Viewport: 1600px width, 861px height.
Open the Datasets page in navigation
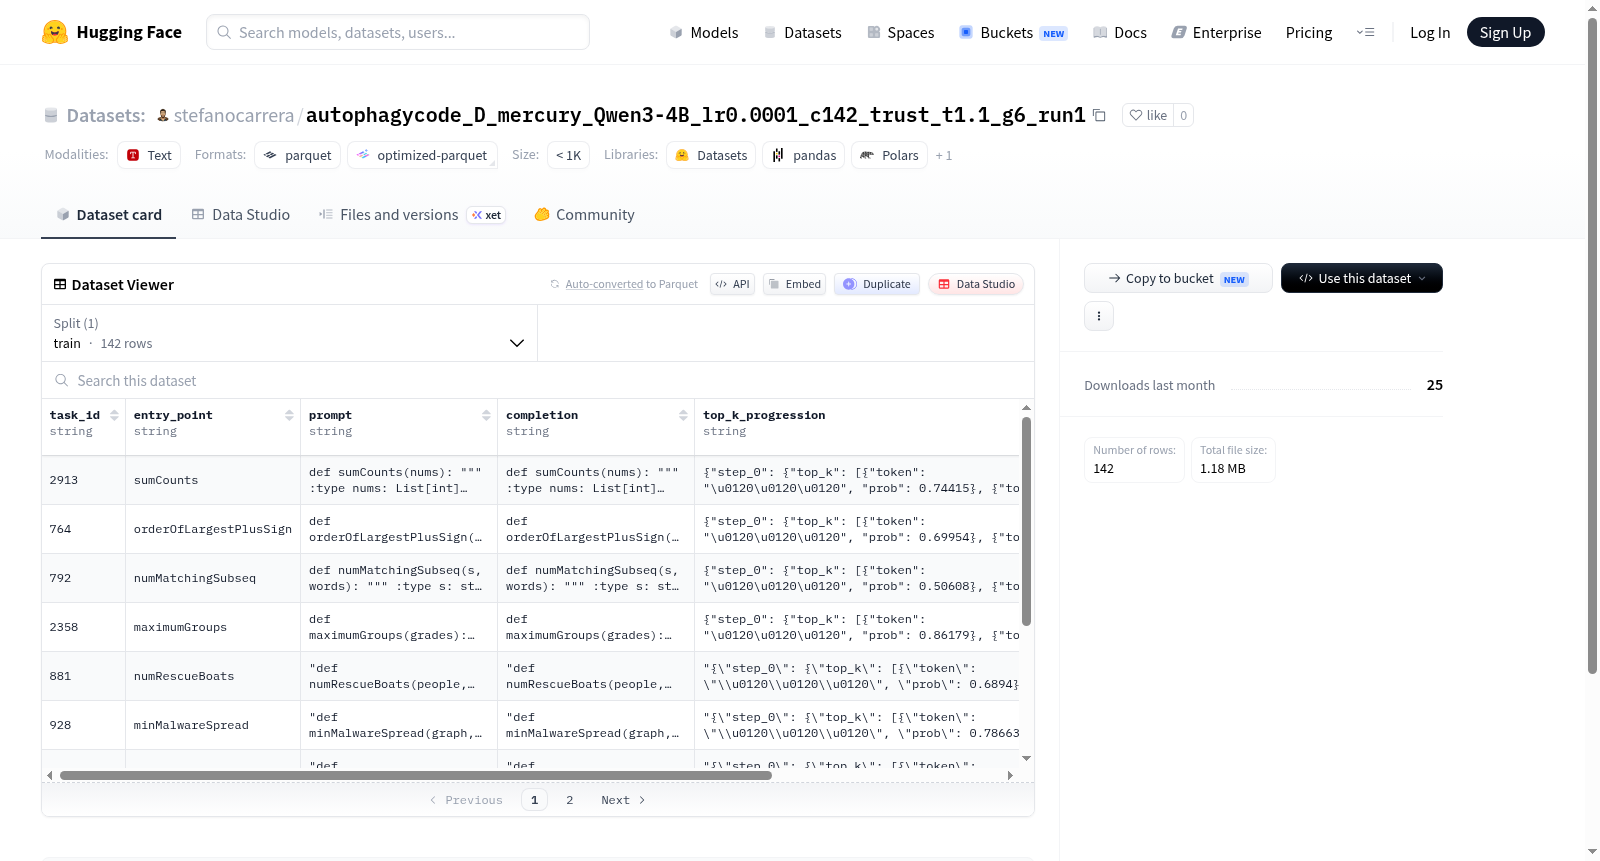click(803, 32)
